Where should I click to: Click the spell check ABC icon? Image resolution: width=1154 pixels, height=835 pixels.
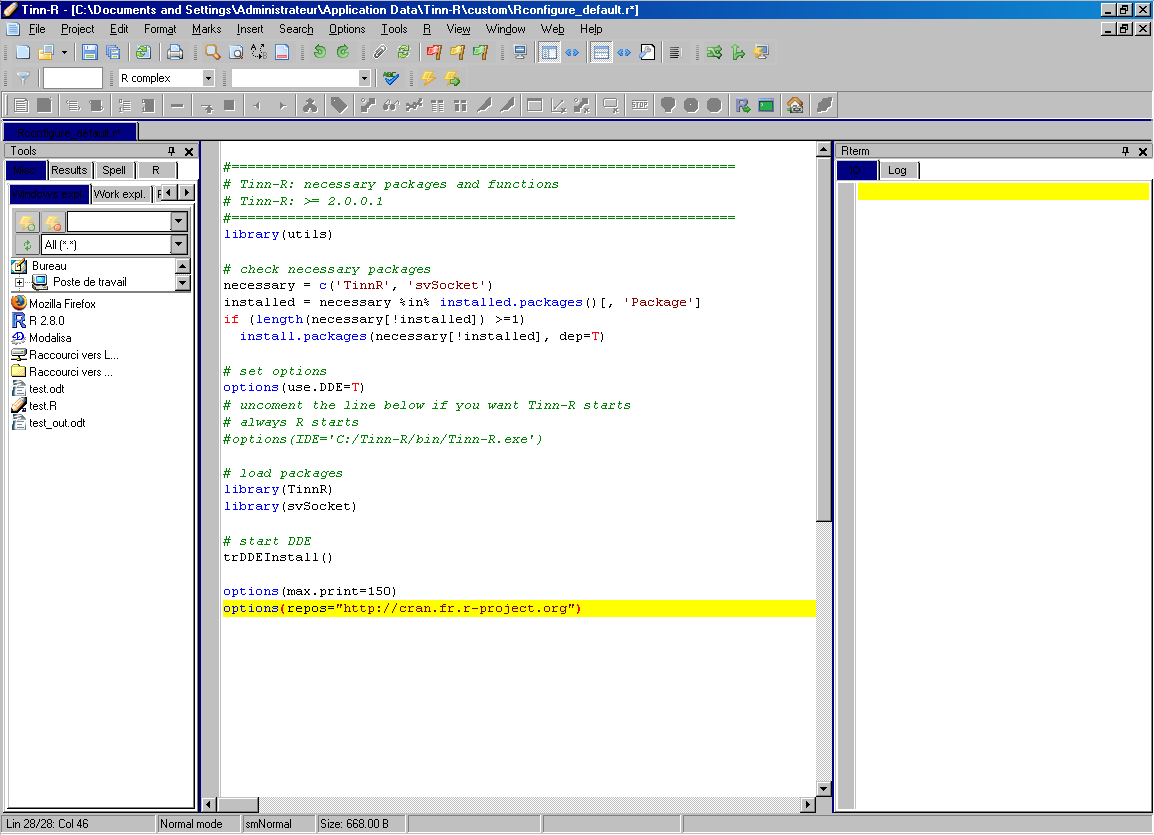391,78
